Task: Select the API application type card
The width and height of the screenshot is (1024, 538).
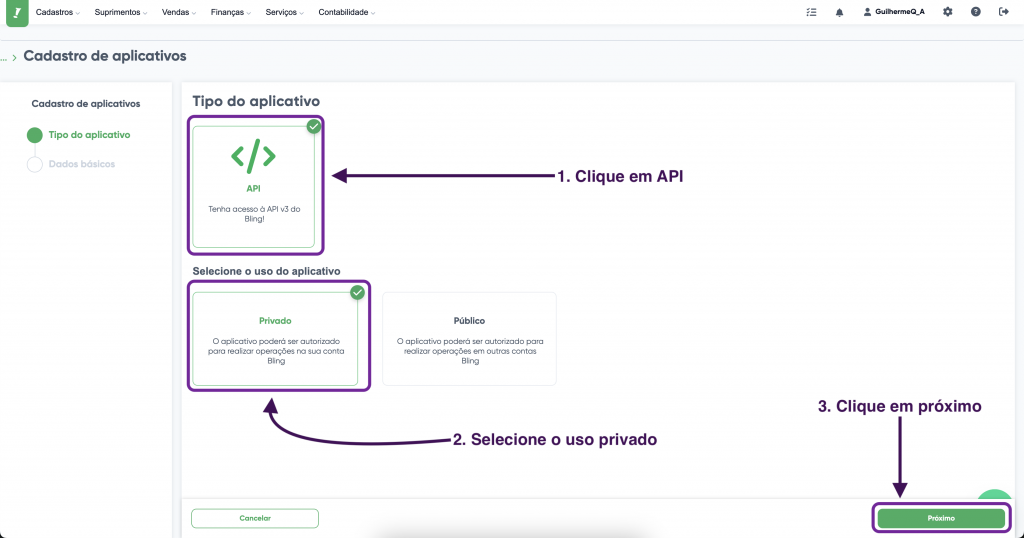Action: (253, 186)
